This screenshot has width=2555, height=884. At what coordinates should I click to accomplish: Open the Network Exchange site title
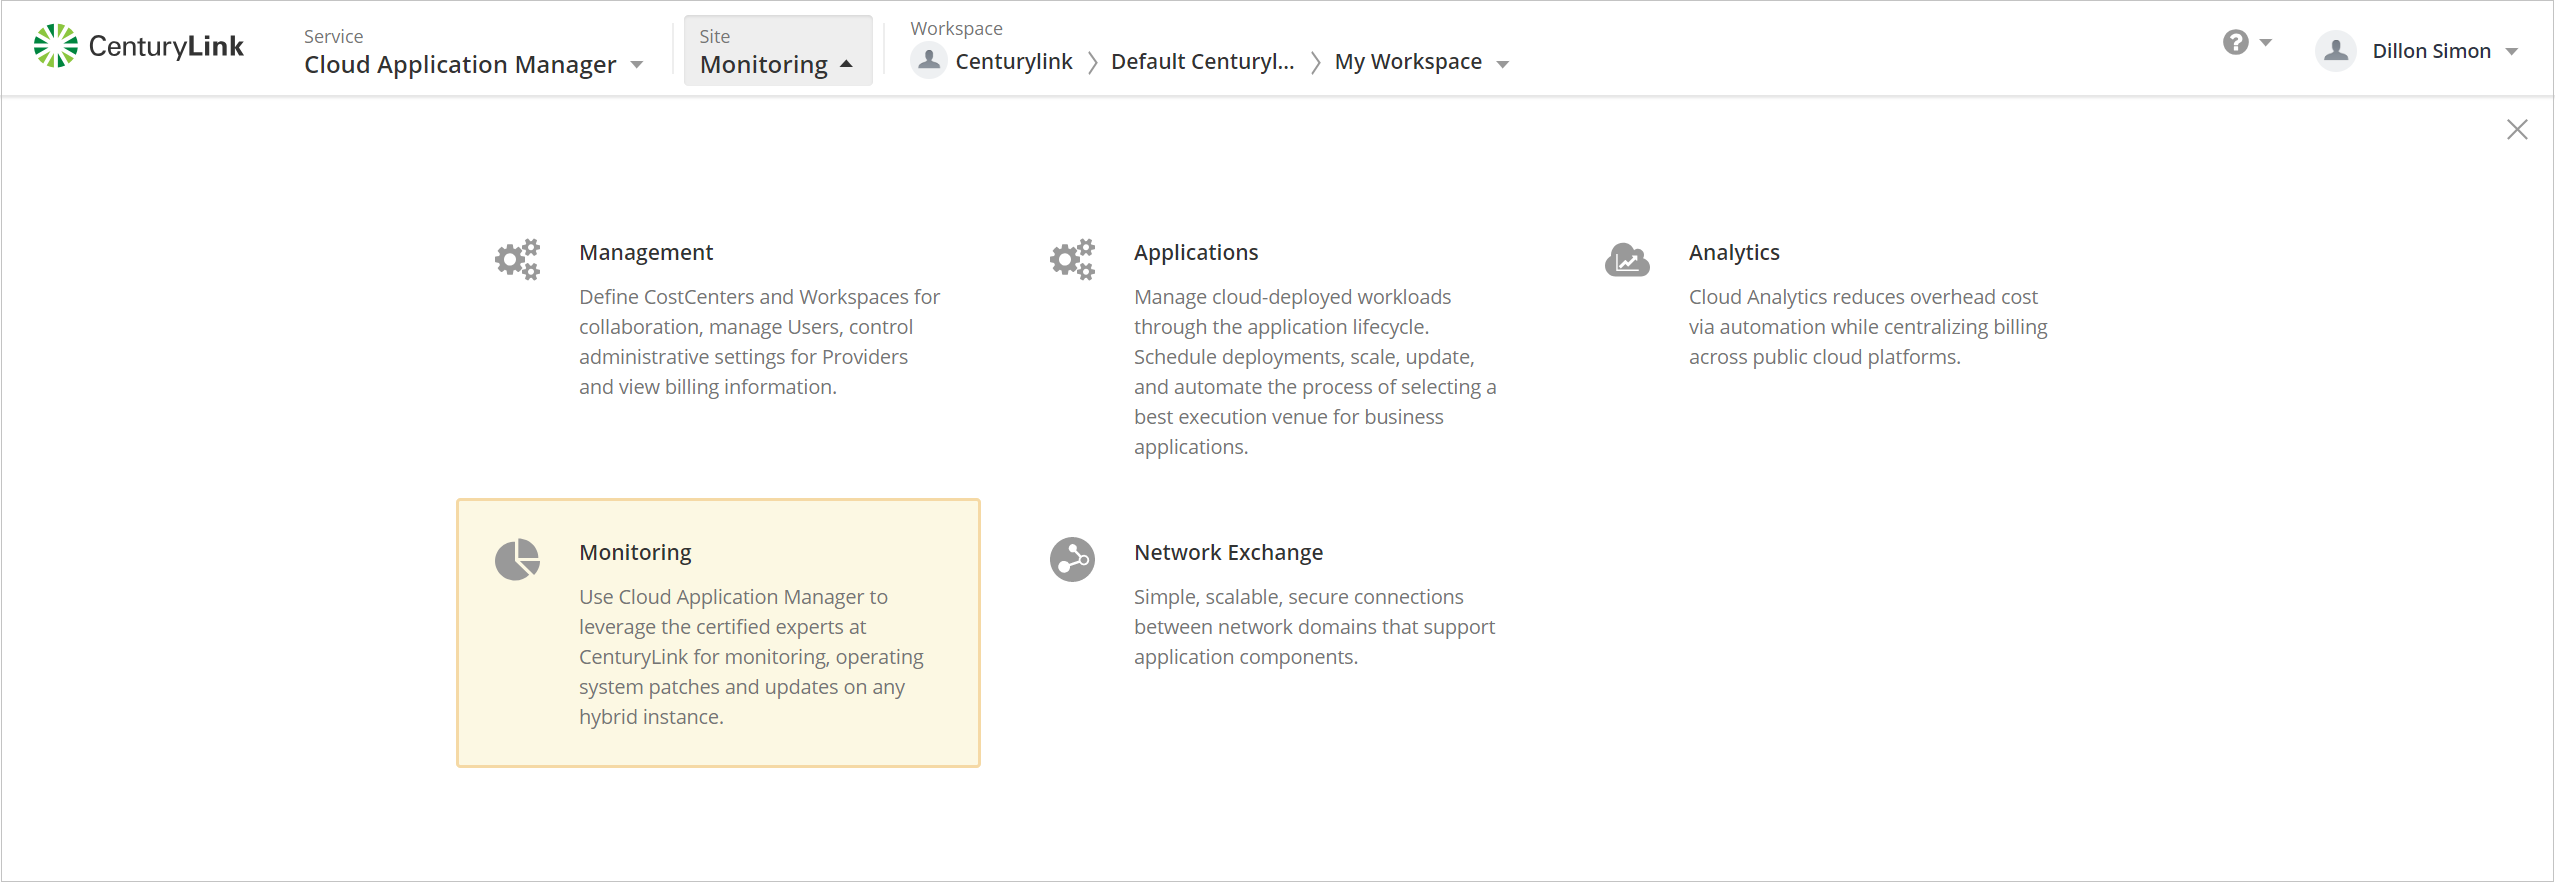1228,552
